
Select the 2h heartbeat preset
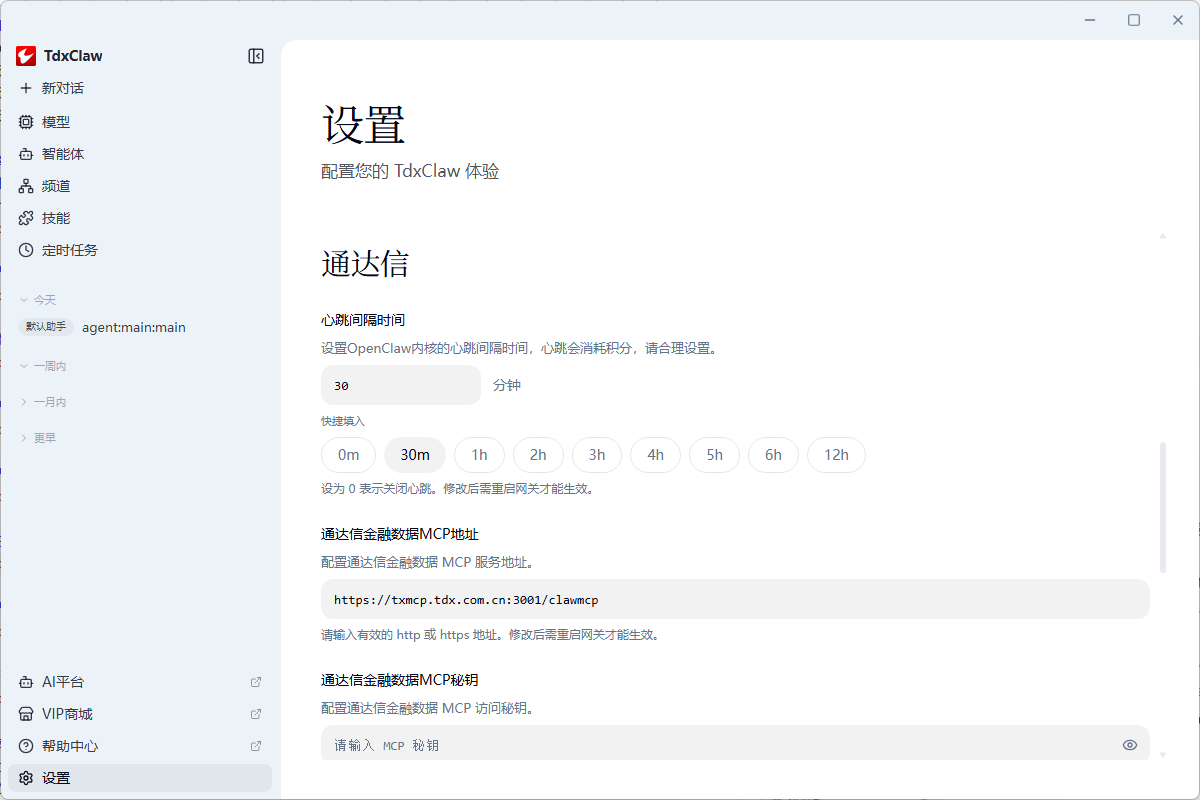click(x=538, y=455)
